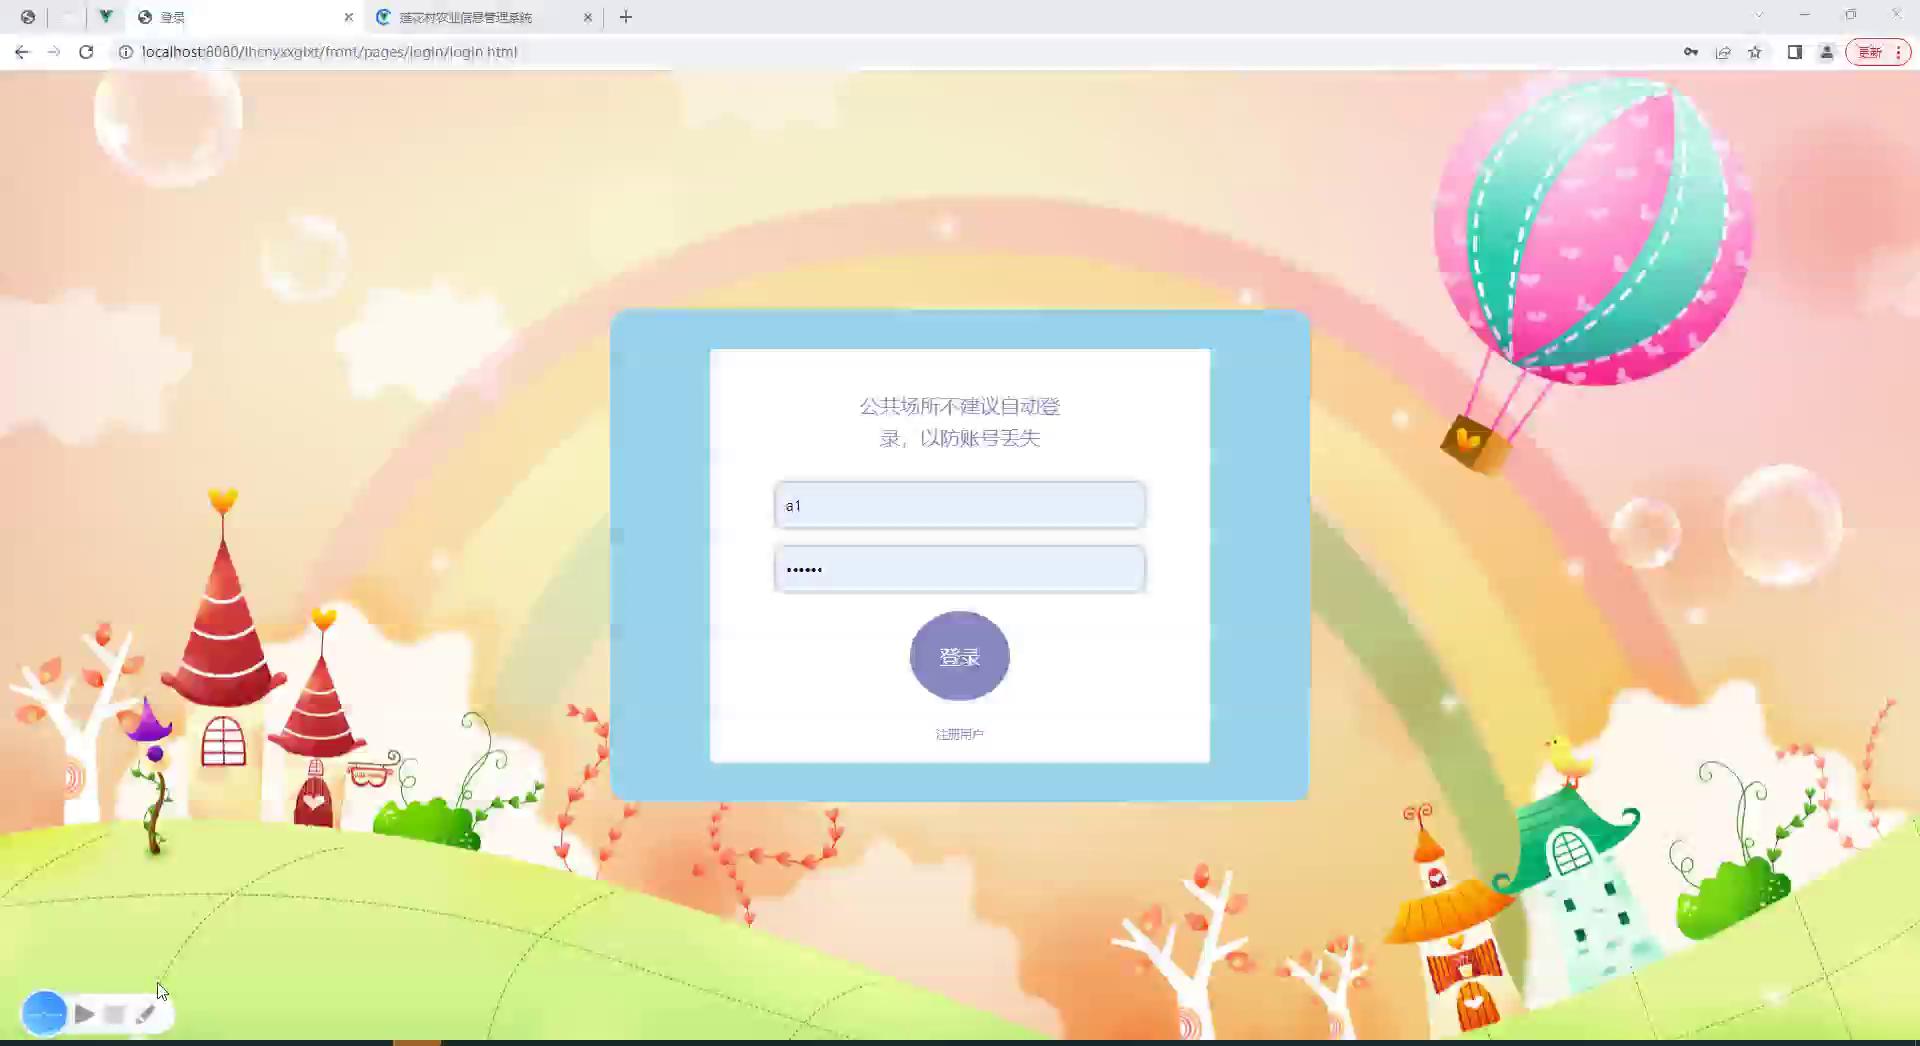This screenshot has width=1920, height=1046.
Task: Open the 注册用户 register link
Action: (x=959, y=734)
